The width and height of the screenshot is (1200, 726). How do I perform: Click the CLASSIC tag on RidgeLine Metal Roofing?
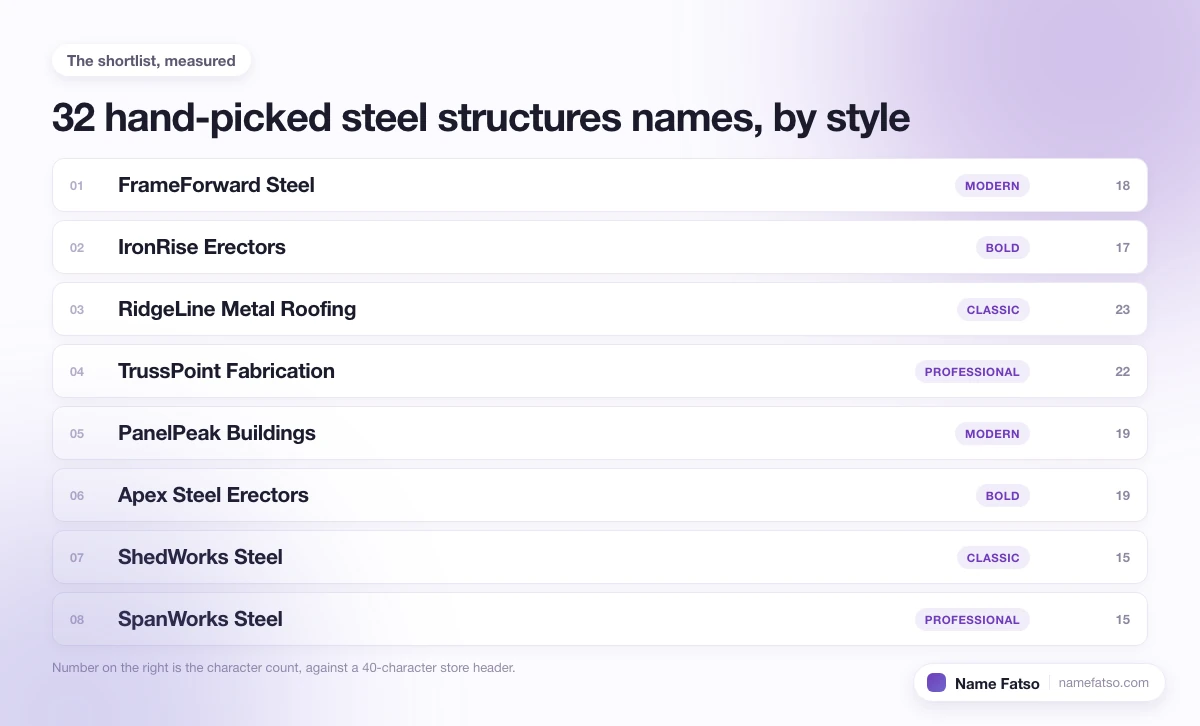coord(993,310)
